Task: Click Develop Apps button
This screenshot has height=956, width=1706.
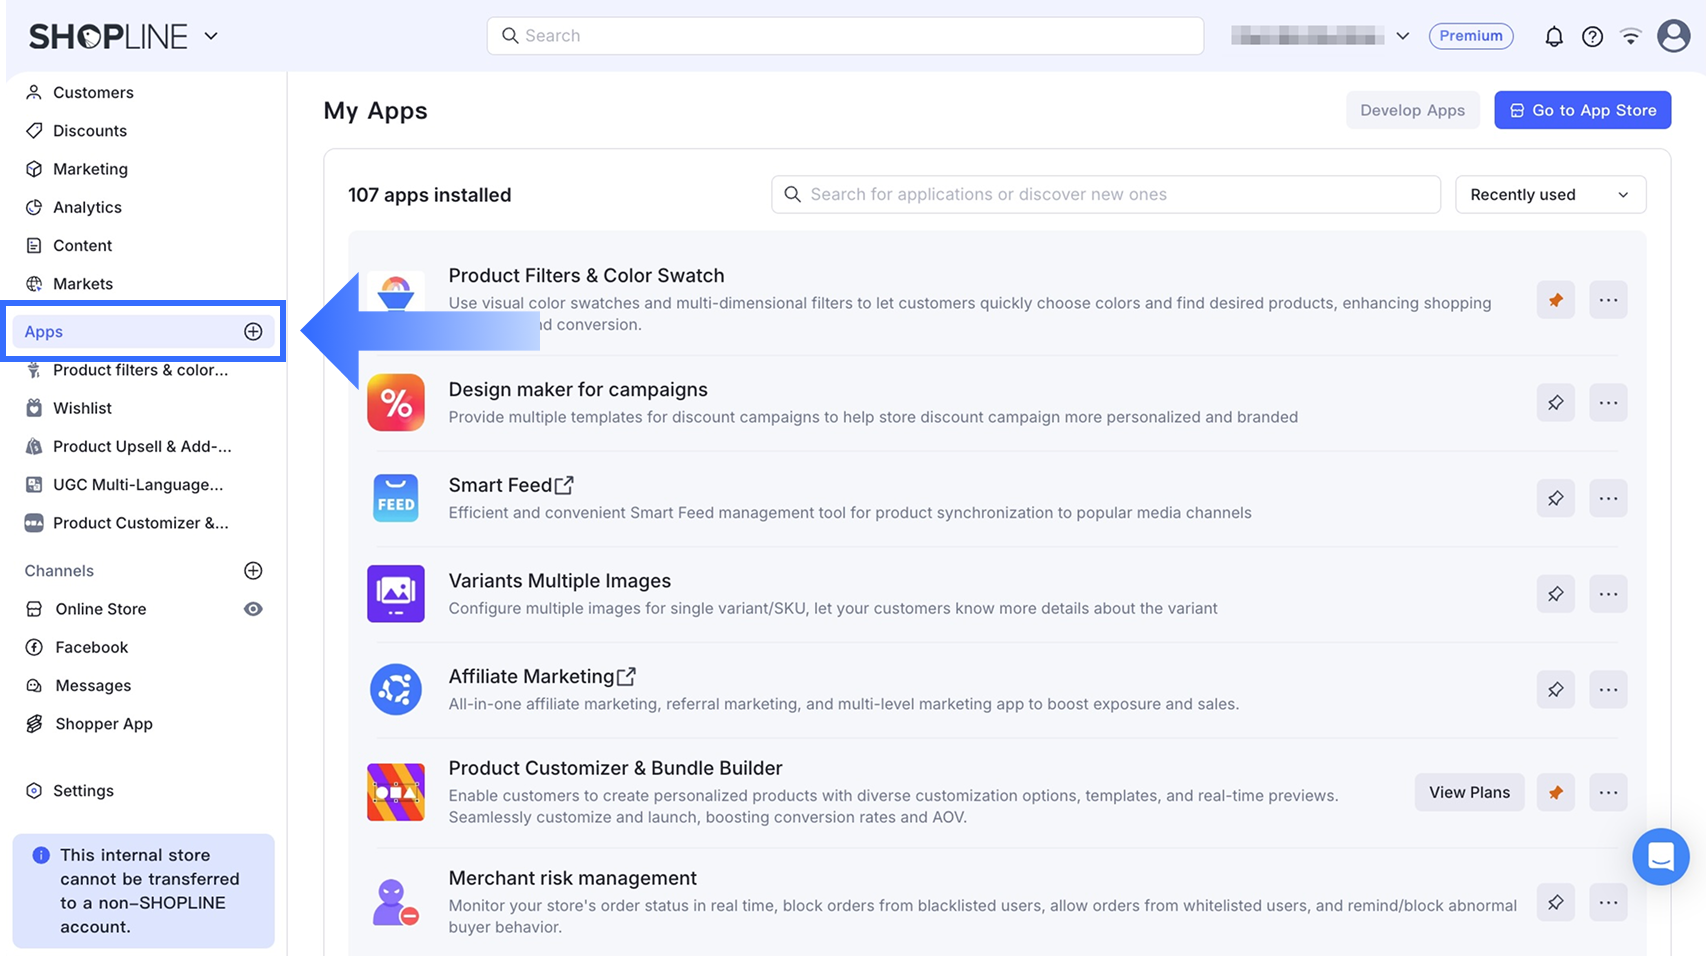Action: [1412, 110]
